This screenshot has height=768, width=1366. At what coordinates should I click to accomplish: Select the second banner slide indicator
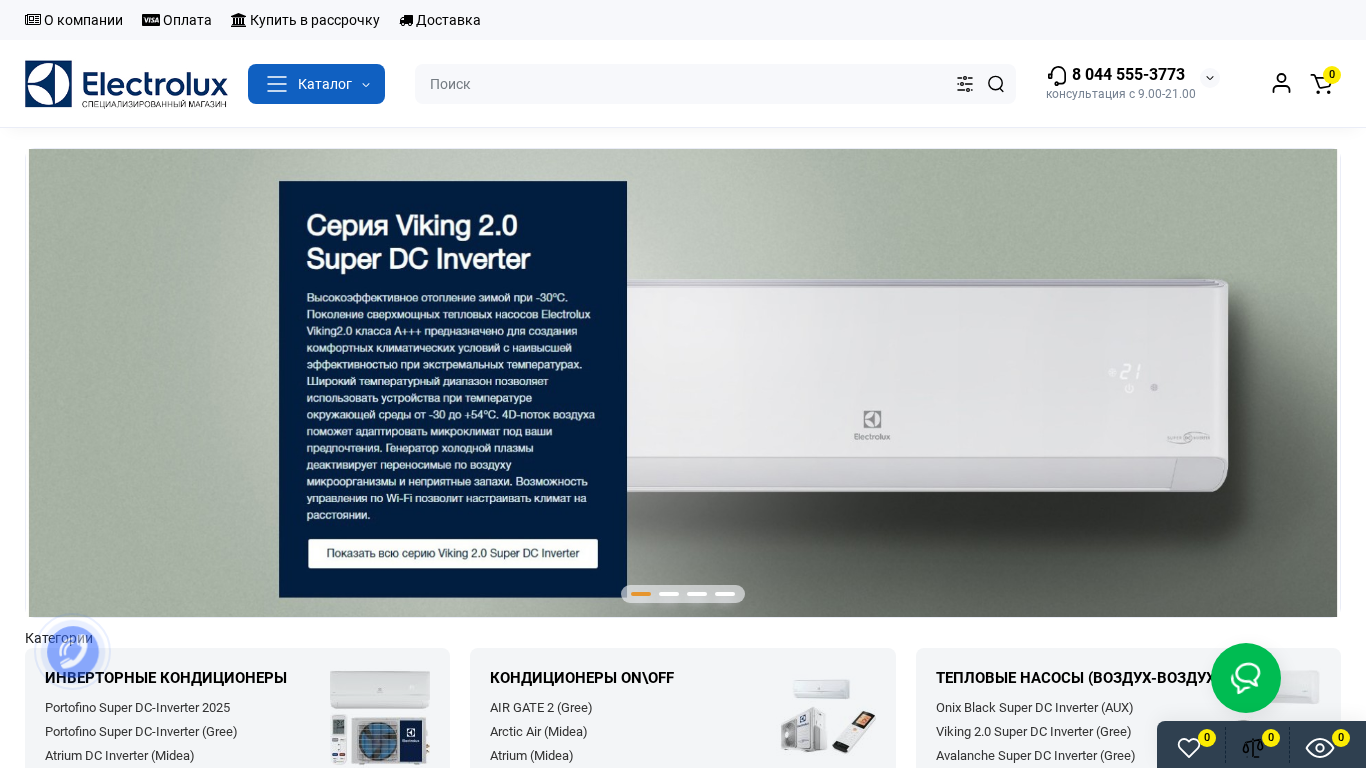(669, 594)
